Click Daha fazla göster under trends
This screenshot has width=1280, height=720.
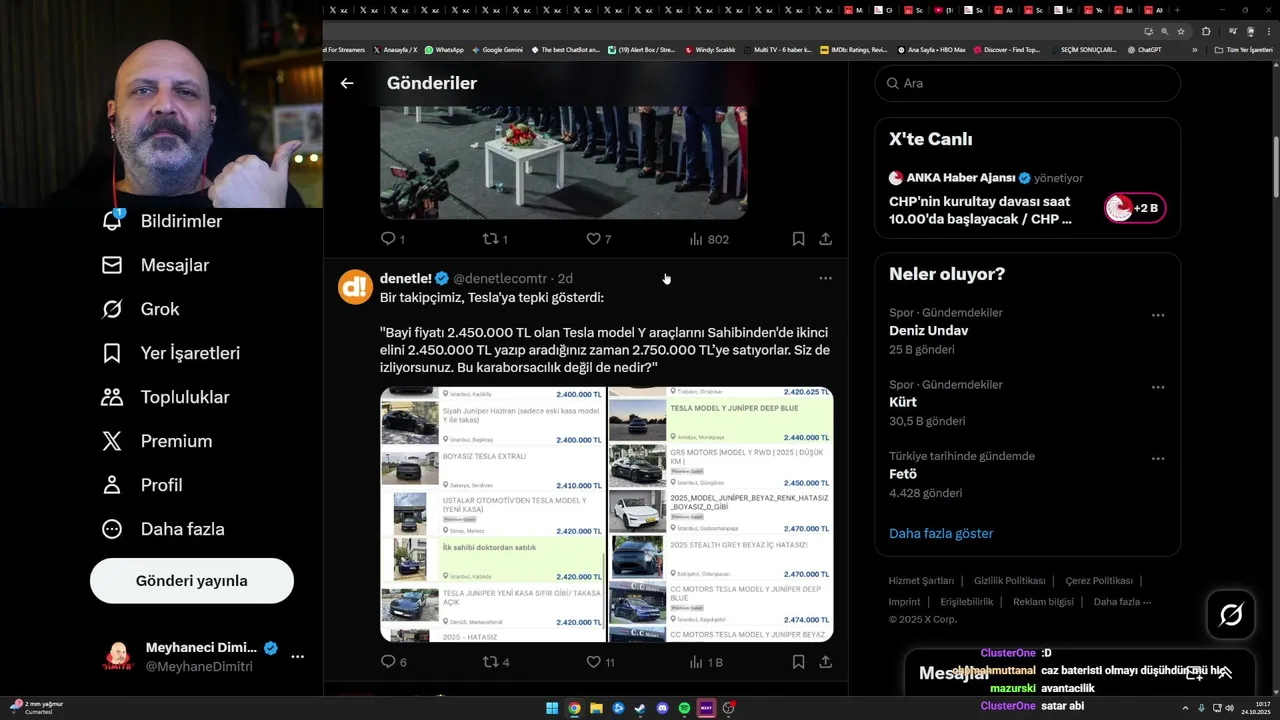pos(941,533)
